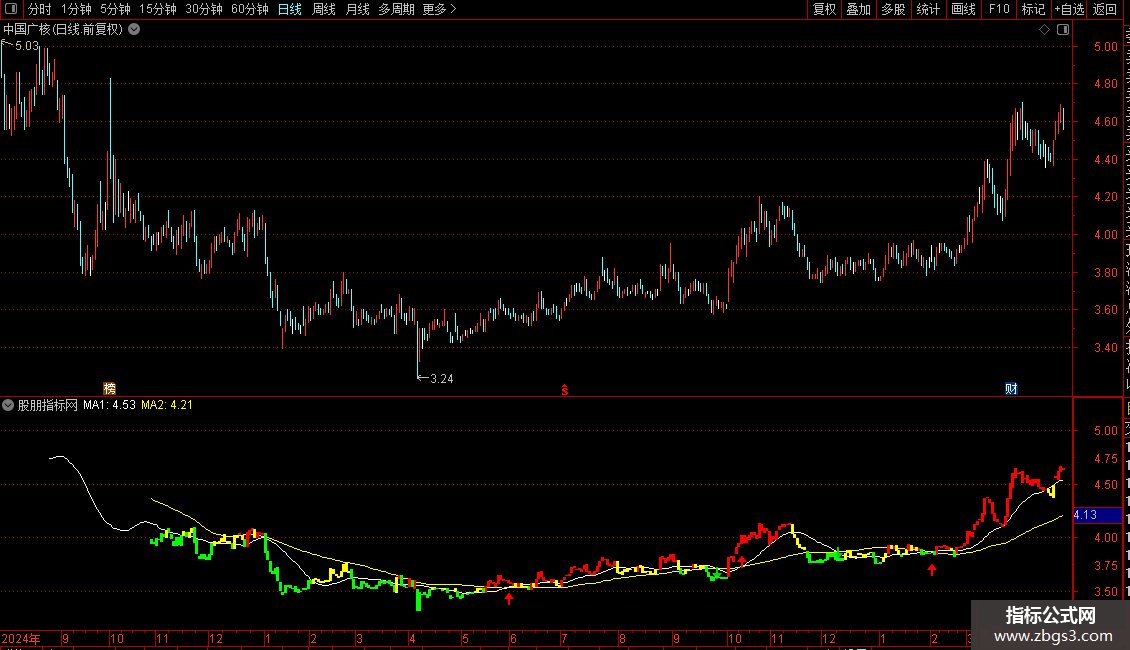Viewport: 1130px width, 650px height.
Task: Expand the 更多 periods menu
Action: [x=439, y=9]
